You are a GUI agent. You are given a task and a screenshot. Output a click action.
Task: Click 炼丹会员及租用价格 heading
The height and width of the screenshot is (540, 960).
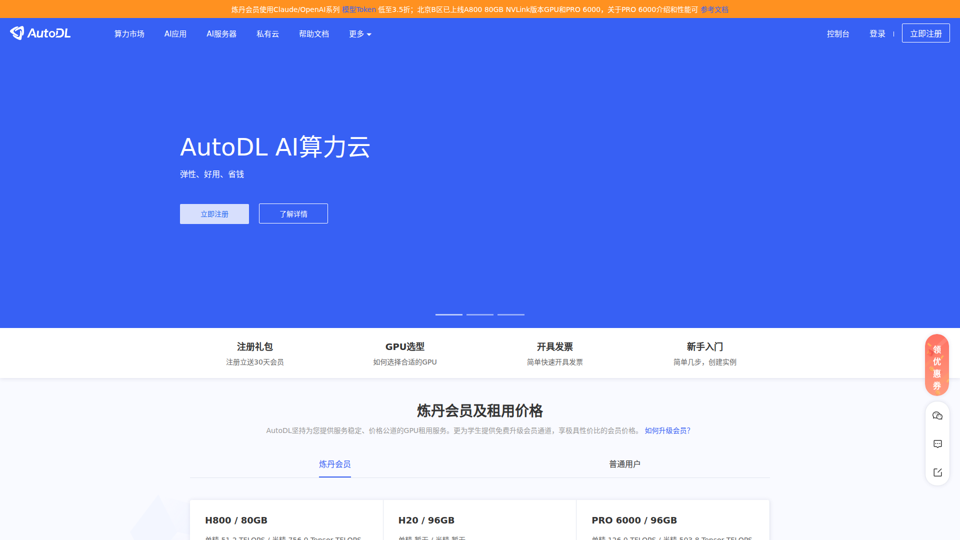(480, 411)
